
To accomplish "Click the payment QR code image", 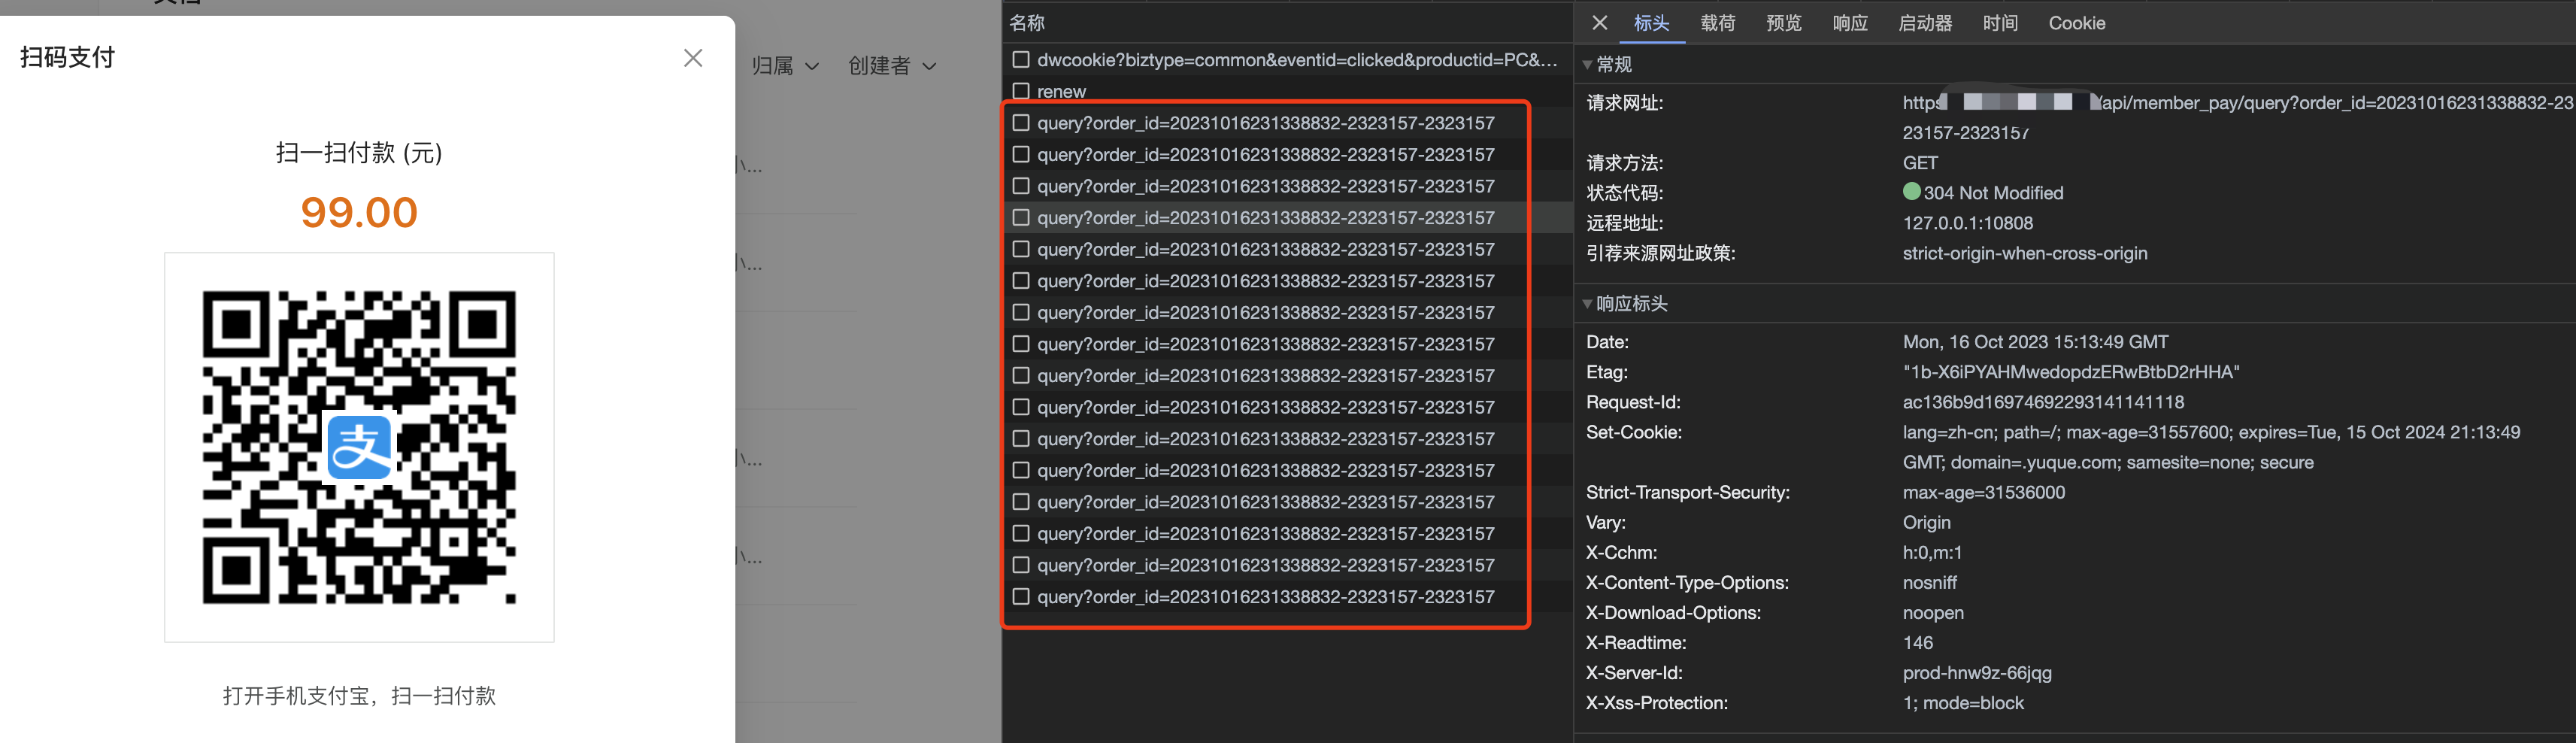I will click(359, 447).
